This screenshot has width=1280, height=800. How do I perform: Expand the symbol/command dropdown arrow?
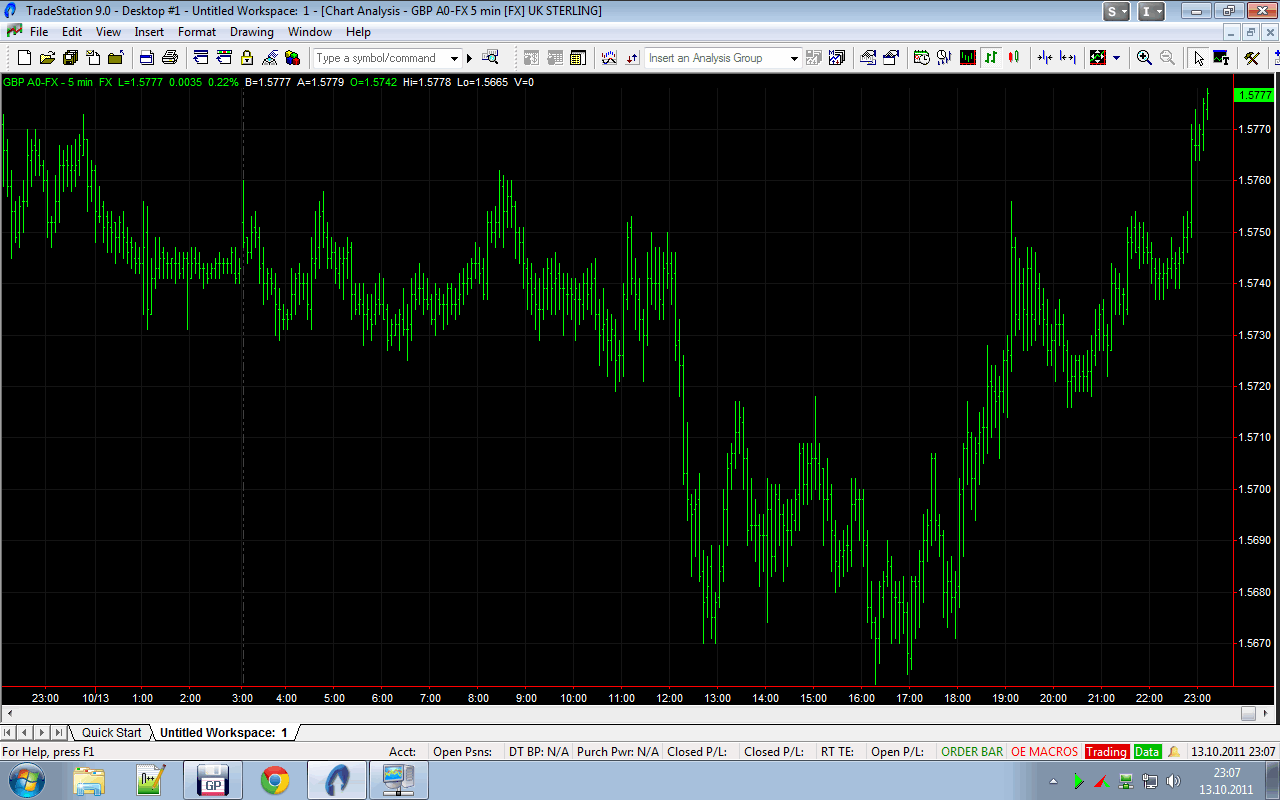tap(454, 58)
